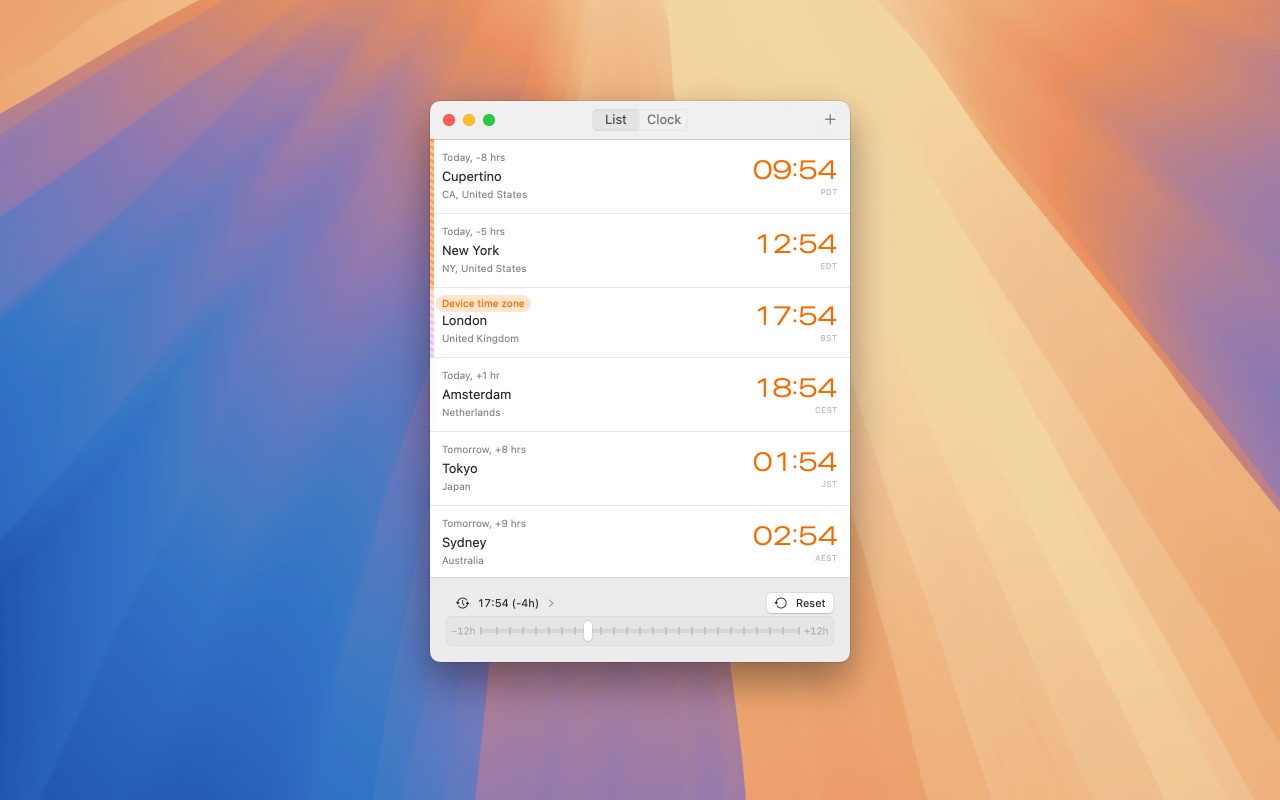This screenshot has width=1280, height=800.
Task: Reset the time offset
Action: 800,603
